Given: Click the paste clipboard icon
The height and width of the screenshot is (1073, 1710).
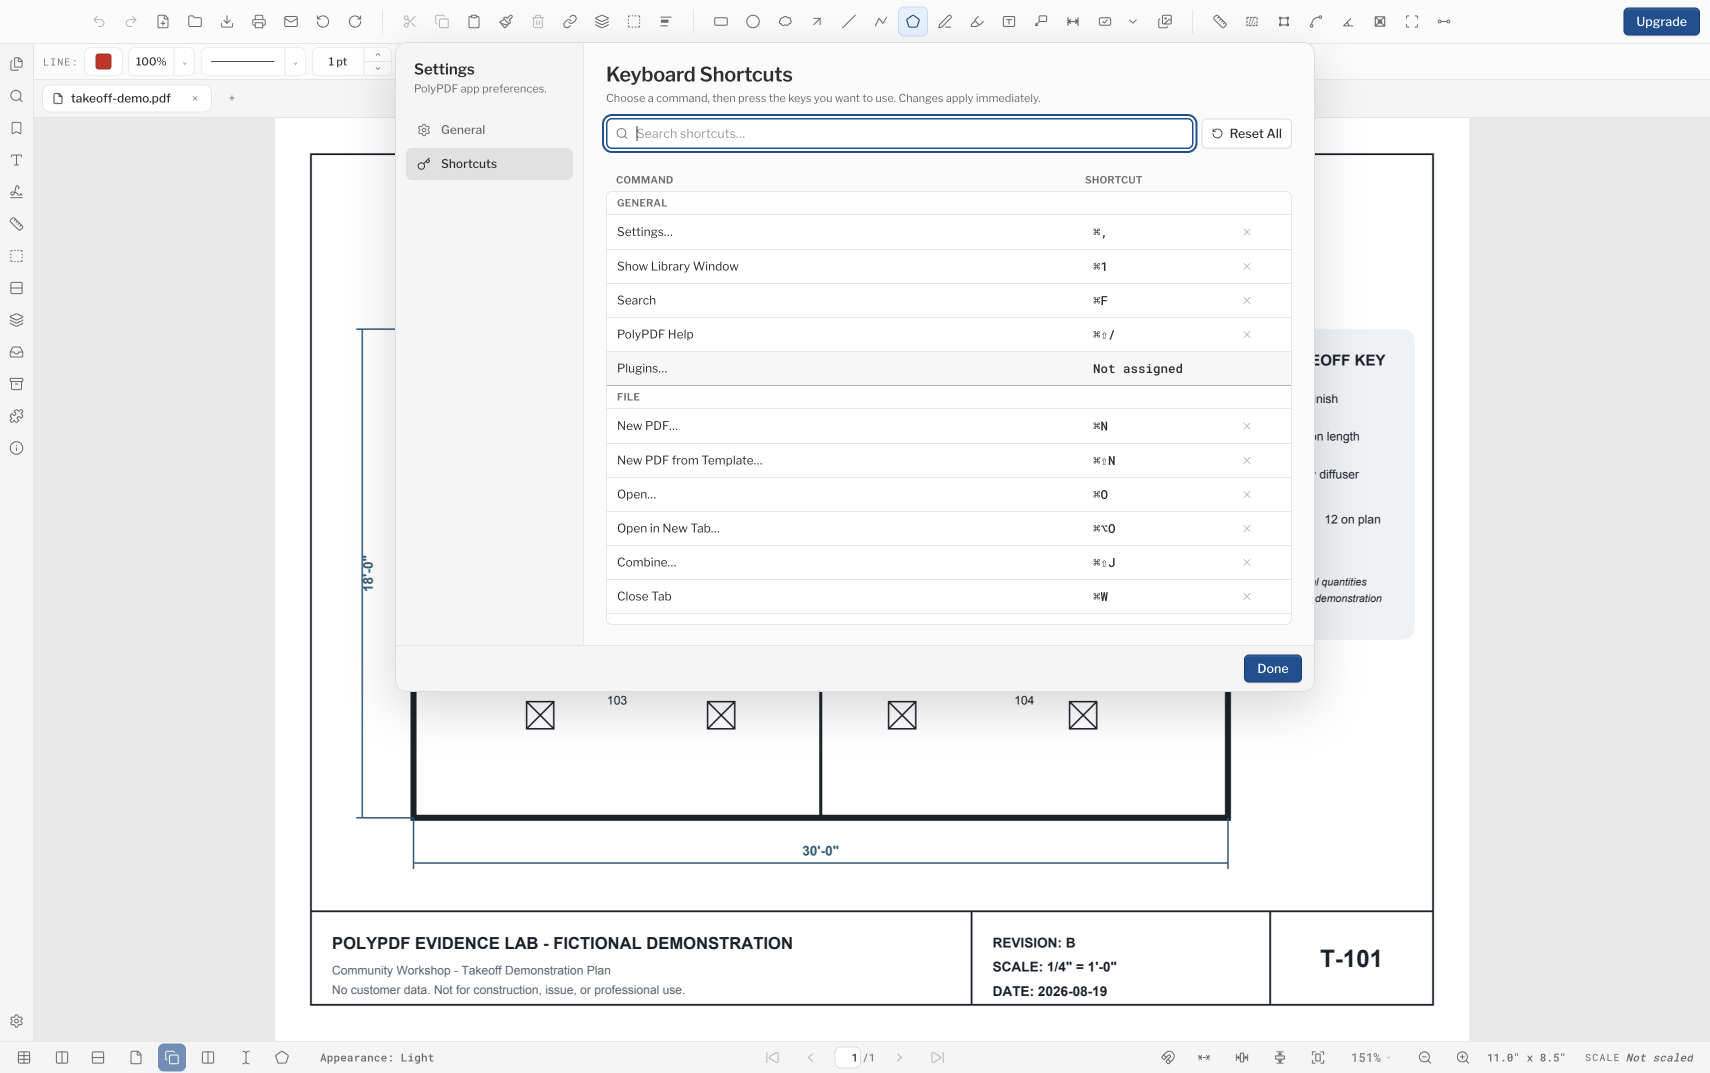Looking at the screenshot, I should click(x=474, y=21).
